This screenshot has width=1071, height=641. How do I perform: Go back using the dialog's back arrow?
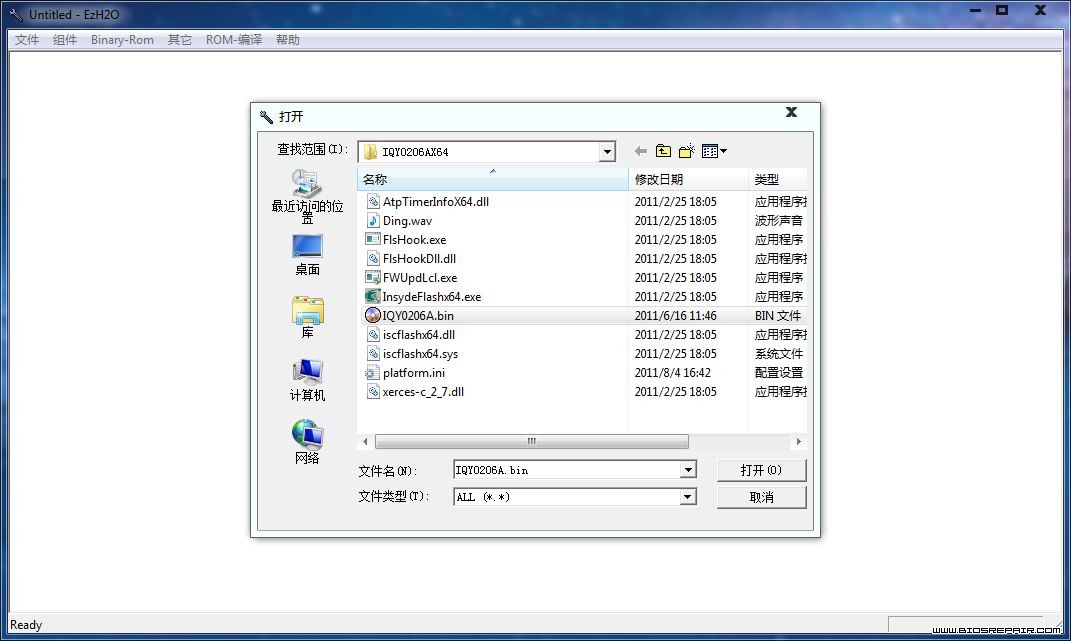coord(641,151)
